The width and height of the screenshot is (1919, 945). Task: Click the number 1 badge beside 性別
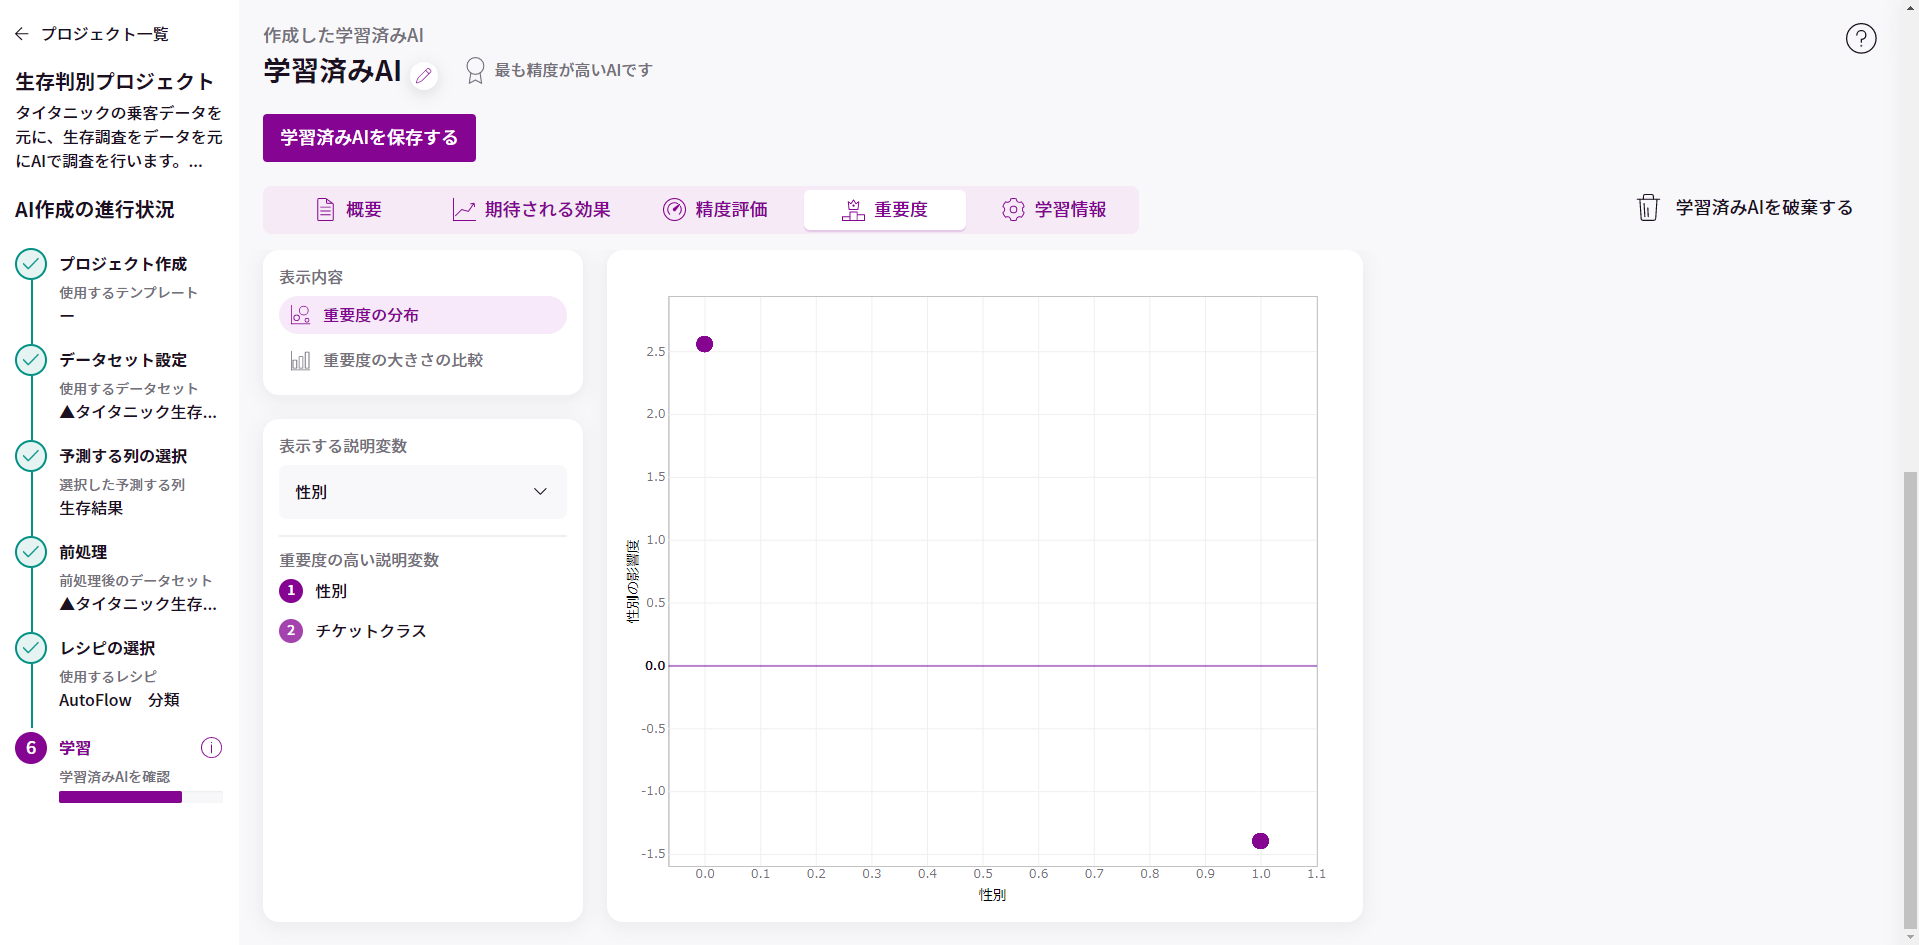291,591
